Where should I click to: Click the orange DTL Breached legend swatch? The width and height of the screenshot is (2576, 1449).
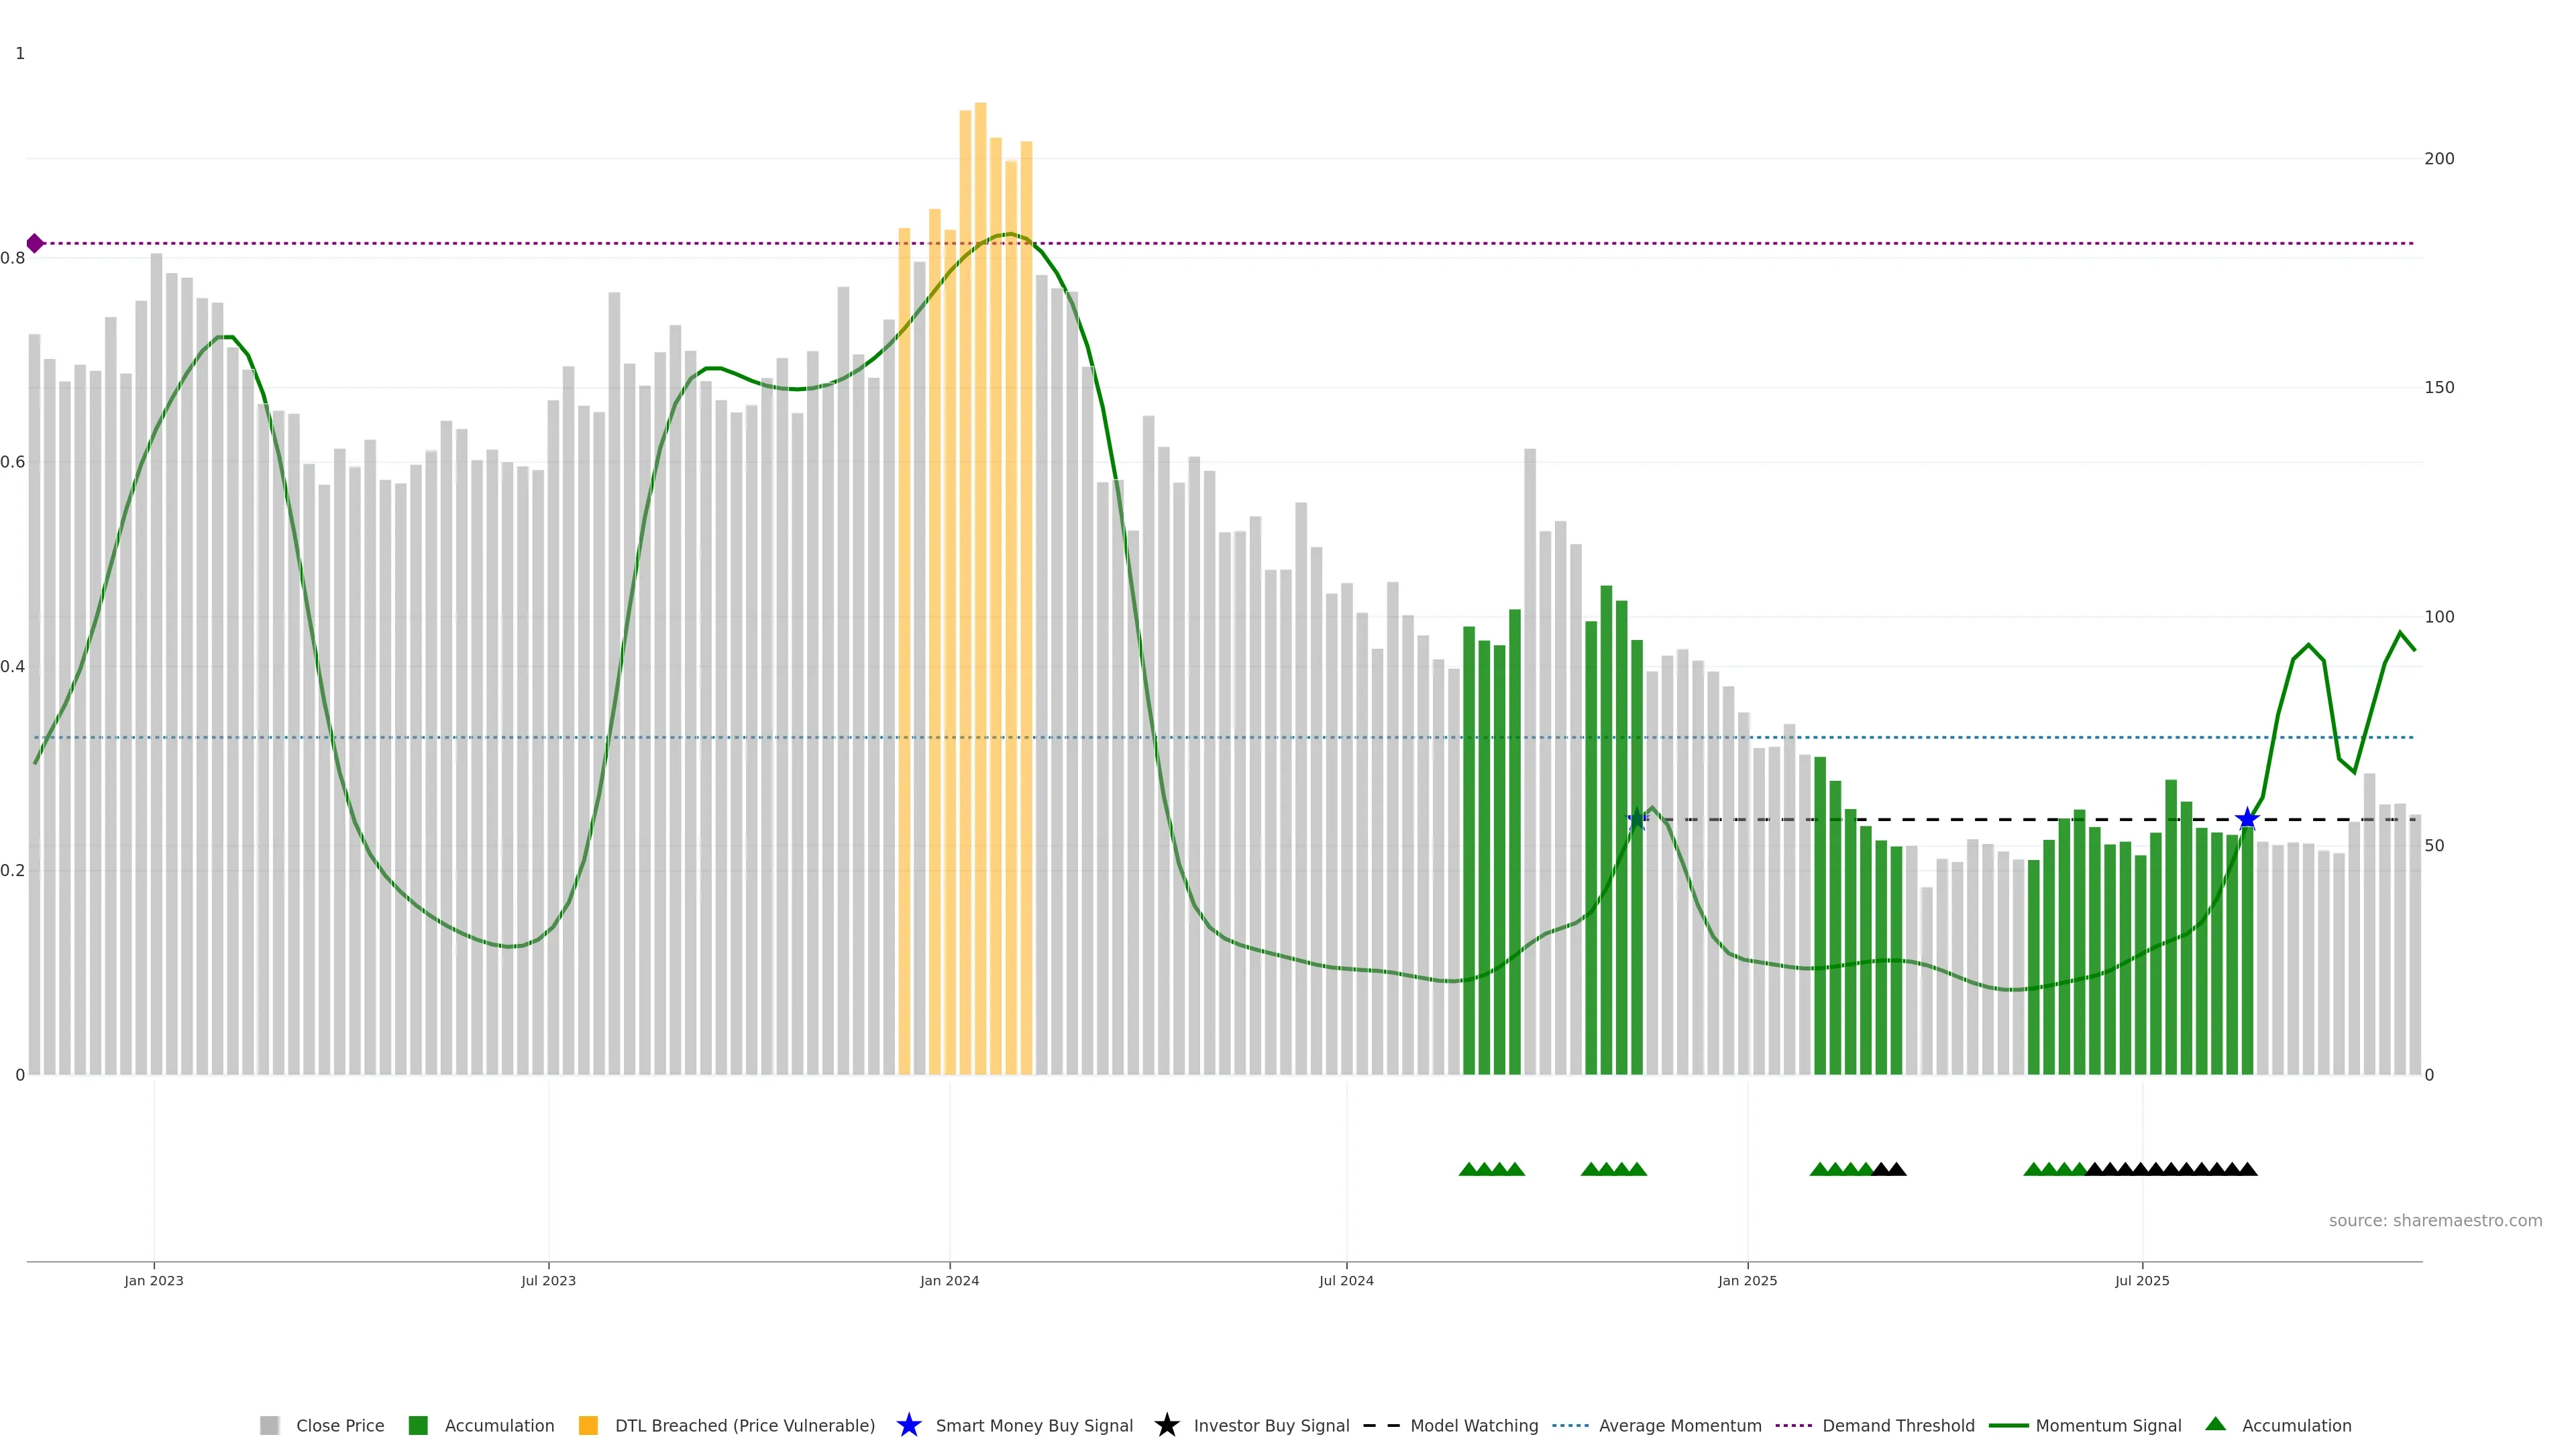click(x=588, y=1425)
